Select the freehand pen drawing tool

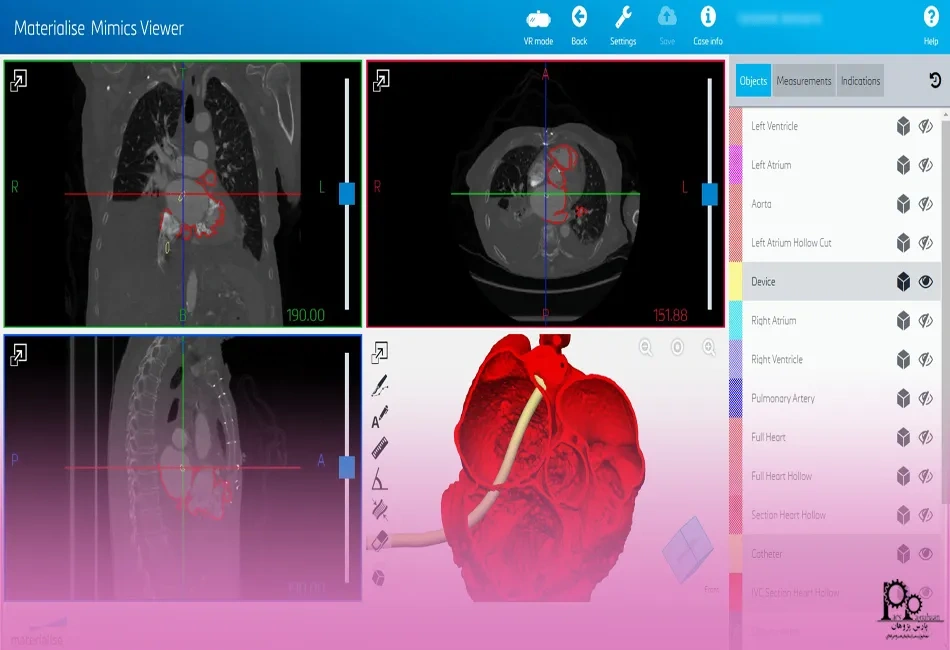379,385
